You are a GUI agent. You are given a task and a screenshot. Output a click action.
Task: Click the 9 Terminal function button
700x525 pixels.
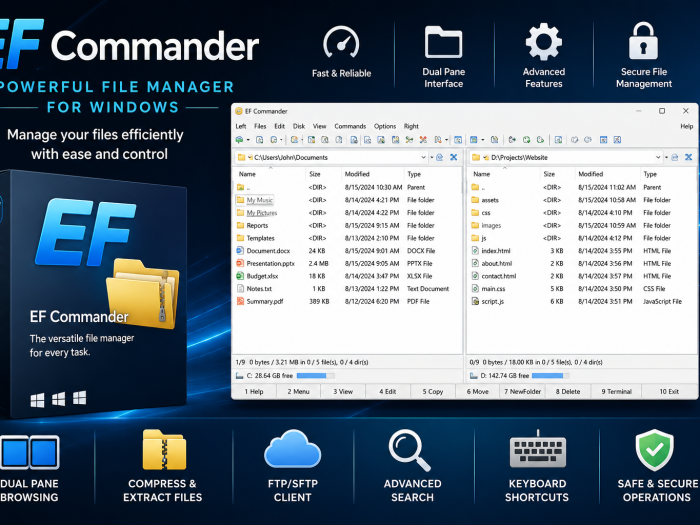click(x=616, y=392)
